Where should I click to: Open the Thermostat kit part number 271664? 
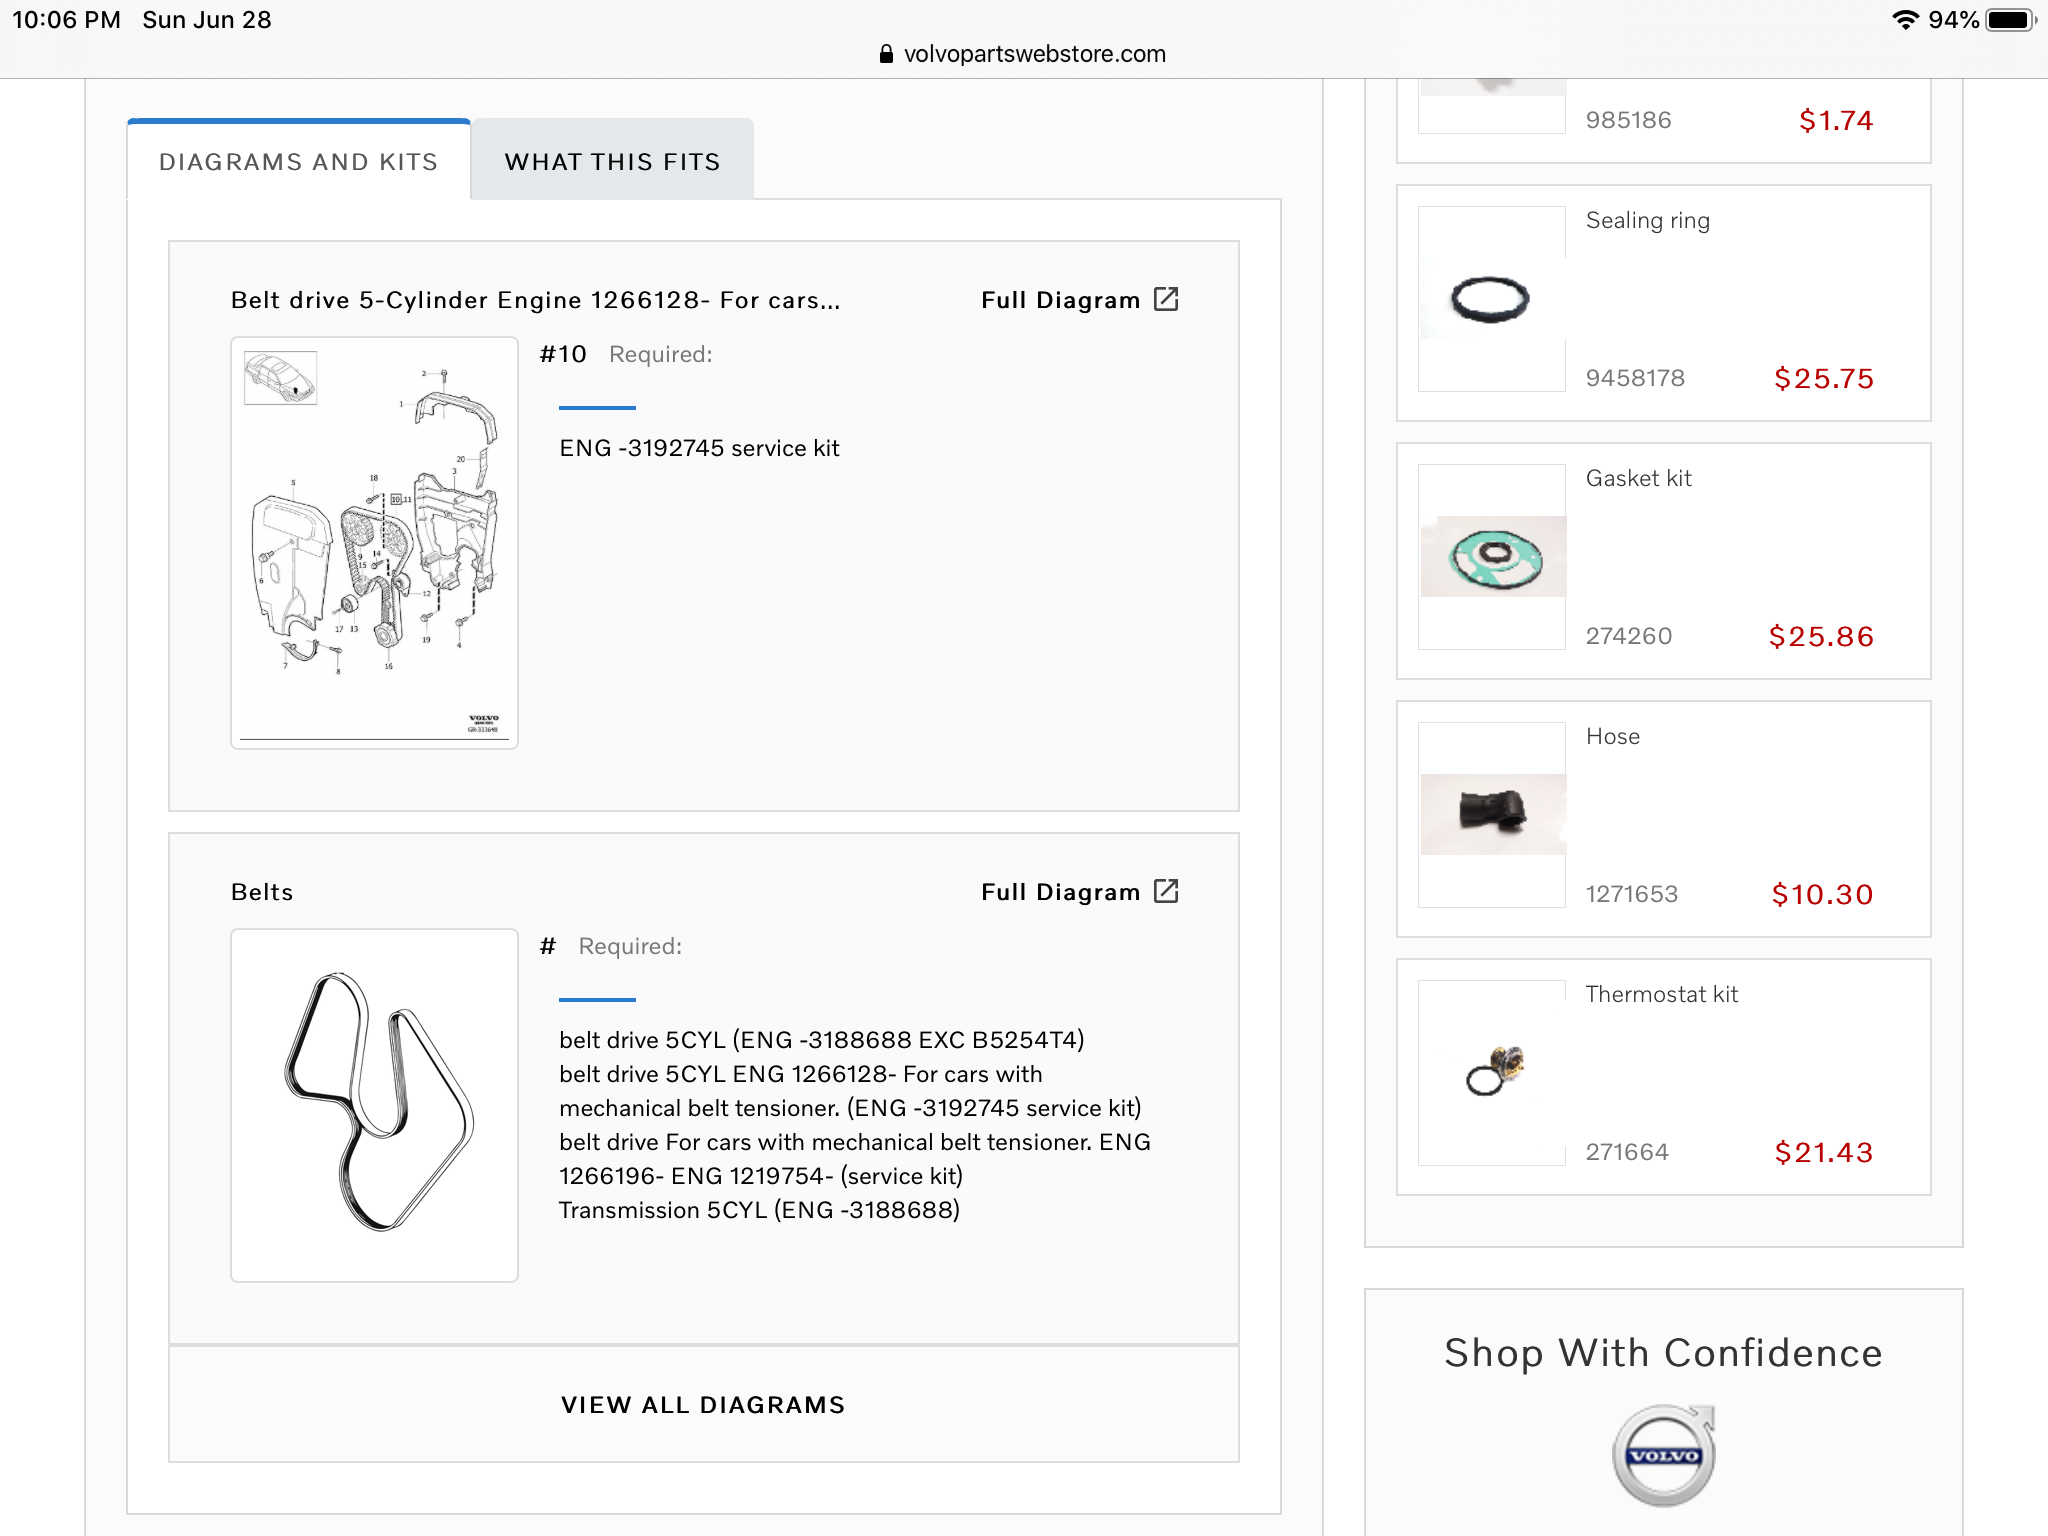pos(1627,1152)
